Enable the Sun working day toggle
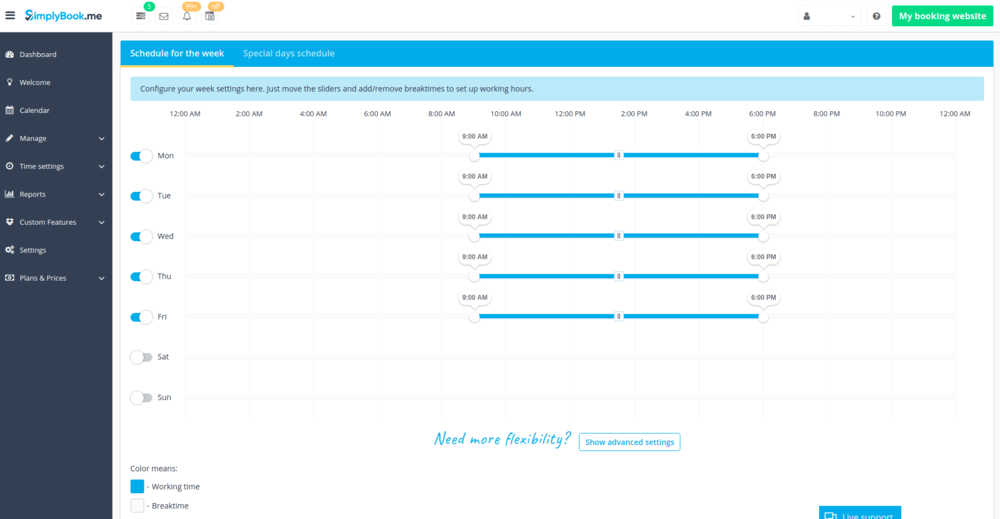 point(141,397)
